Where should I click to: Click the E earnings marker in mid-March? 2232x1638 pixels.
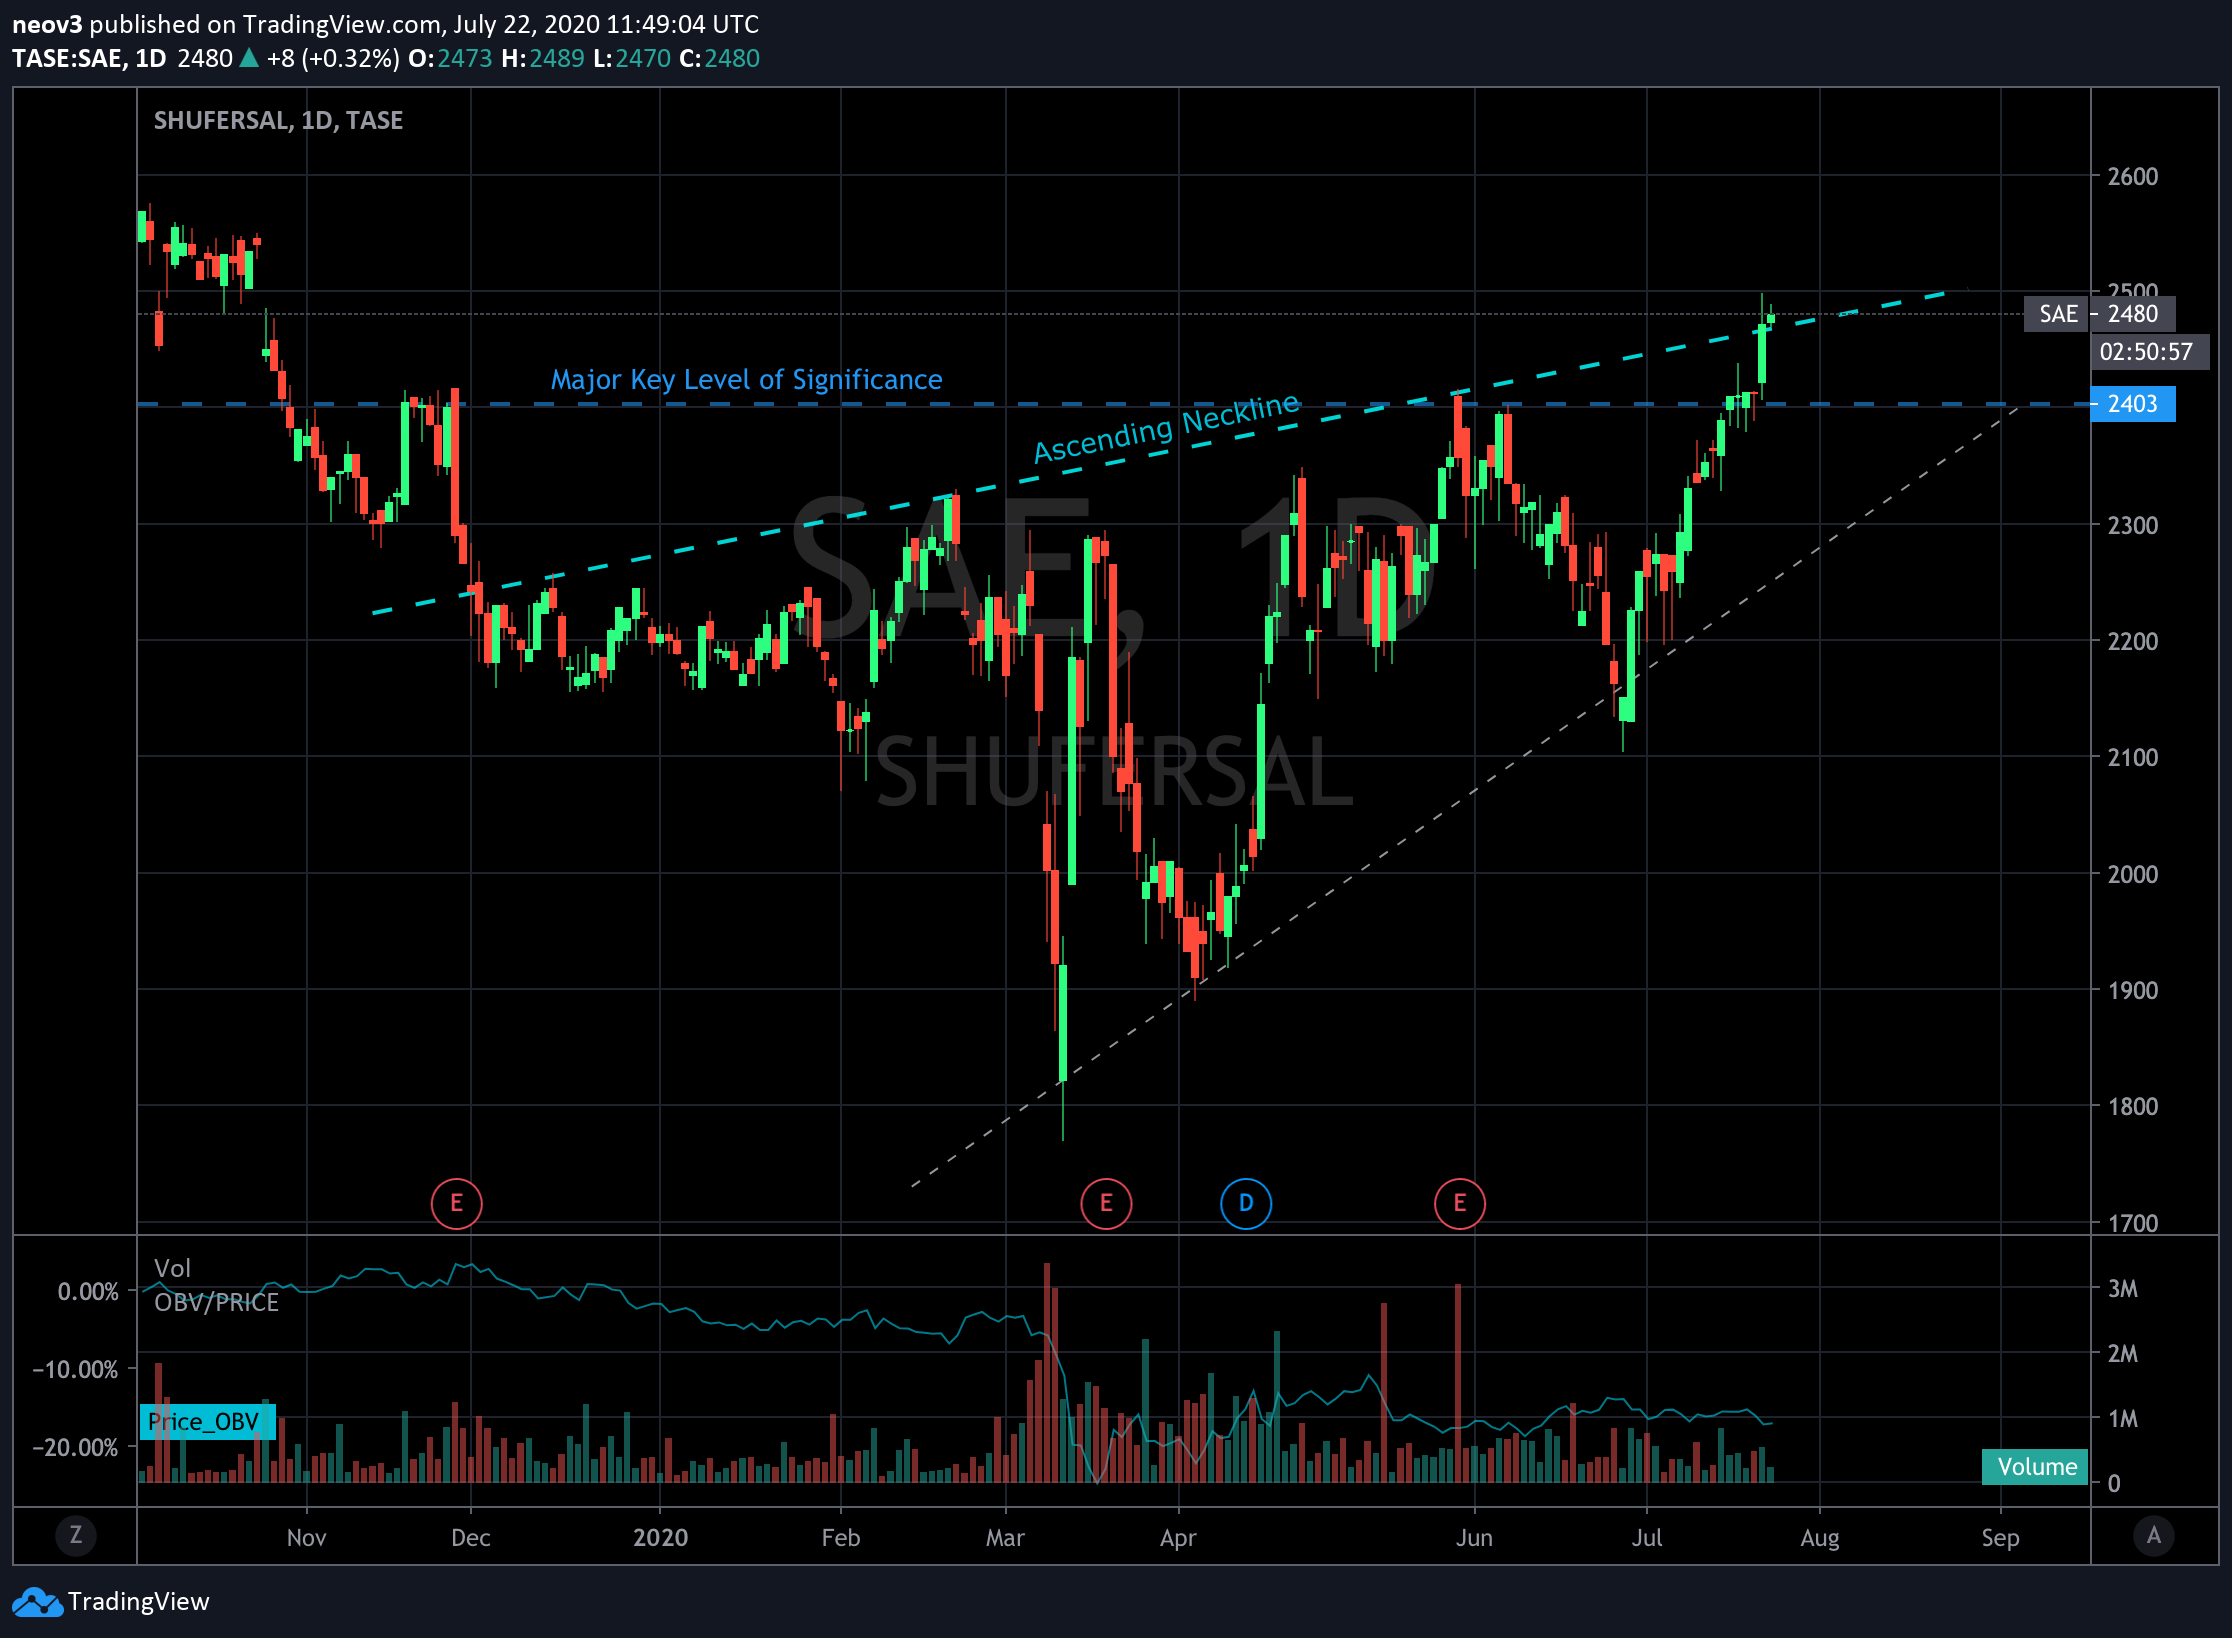pyautogui.click(x=1106, y=1203)
